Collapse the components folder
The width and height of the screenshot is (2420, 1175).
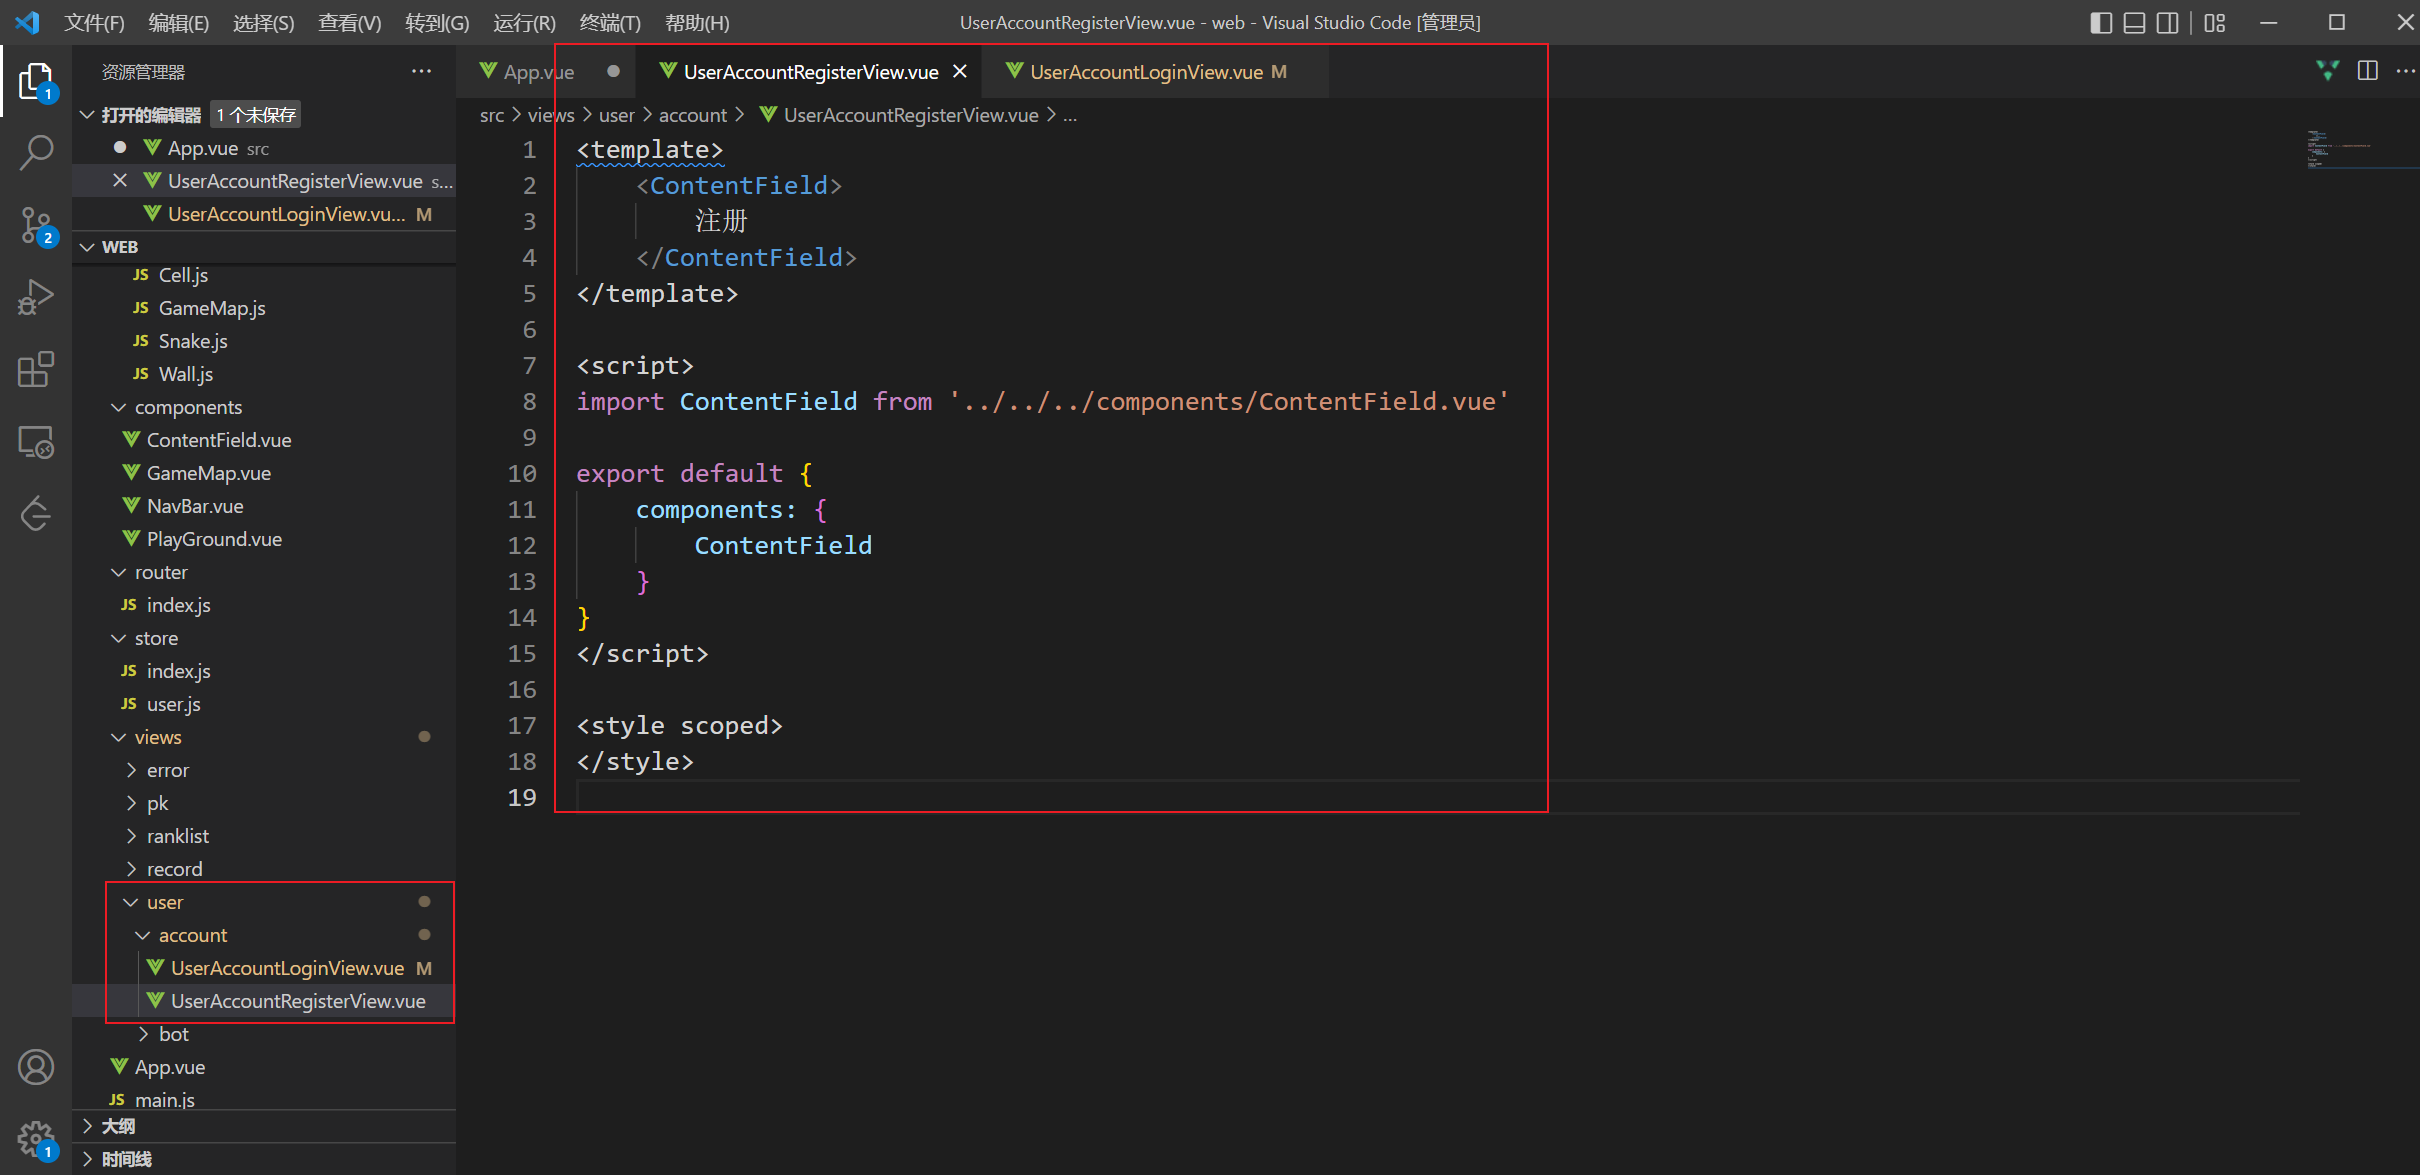point(188,407)
